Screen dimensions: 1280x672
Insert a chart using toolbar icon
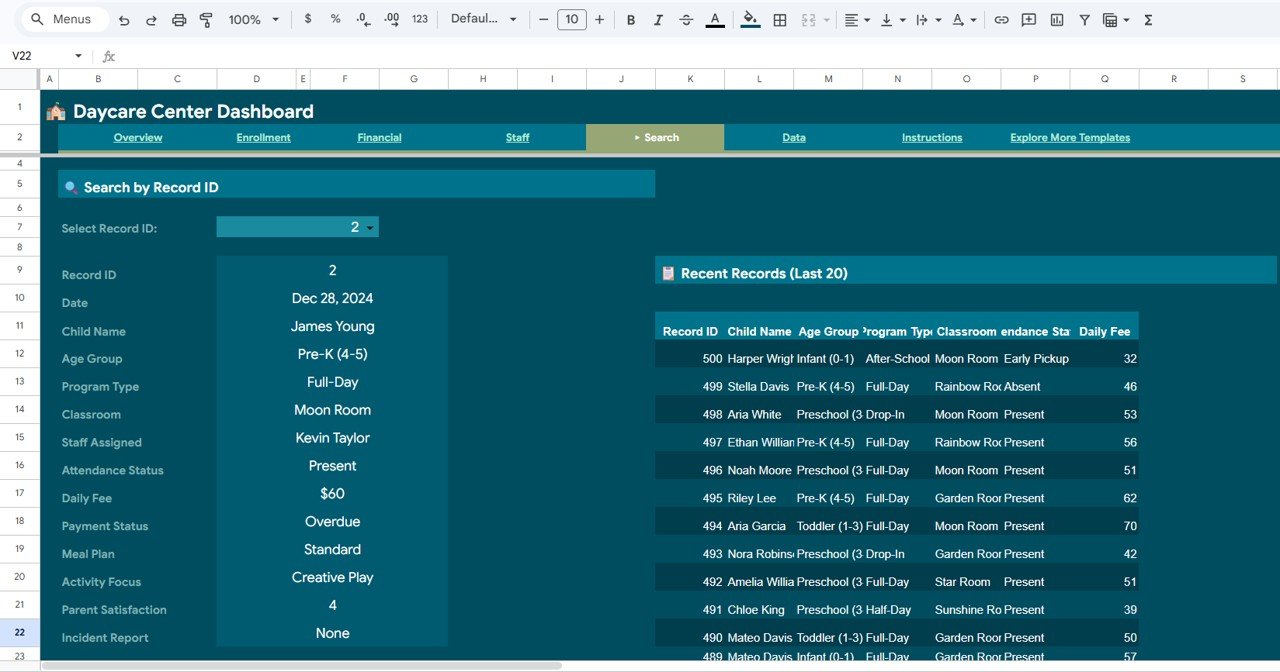[1057, 20]
